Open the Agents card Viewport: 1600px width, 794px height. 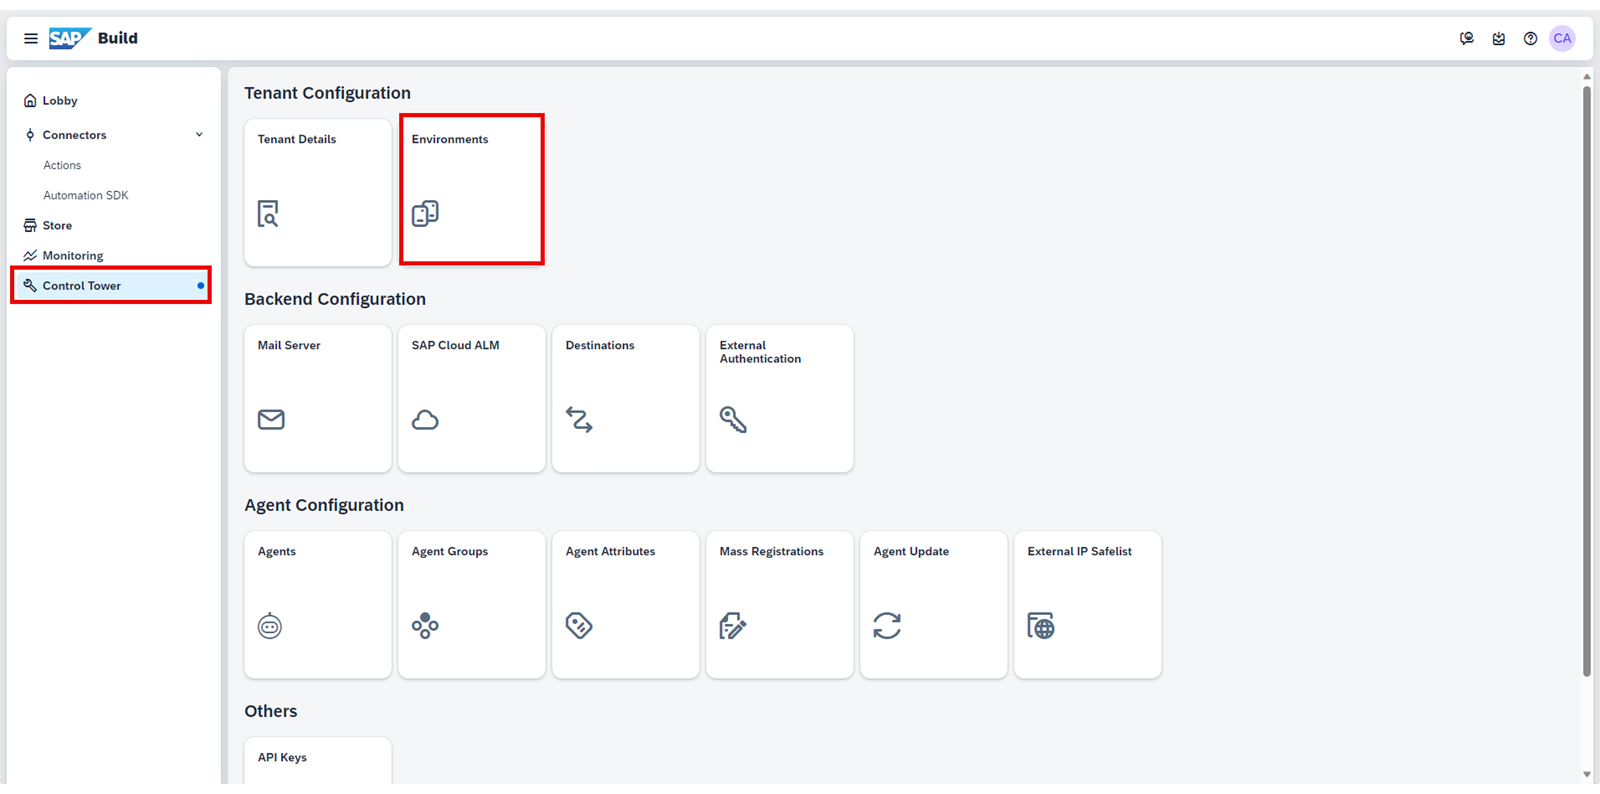tap(318, 604)
